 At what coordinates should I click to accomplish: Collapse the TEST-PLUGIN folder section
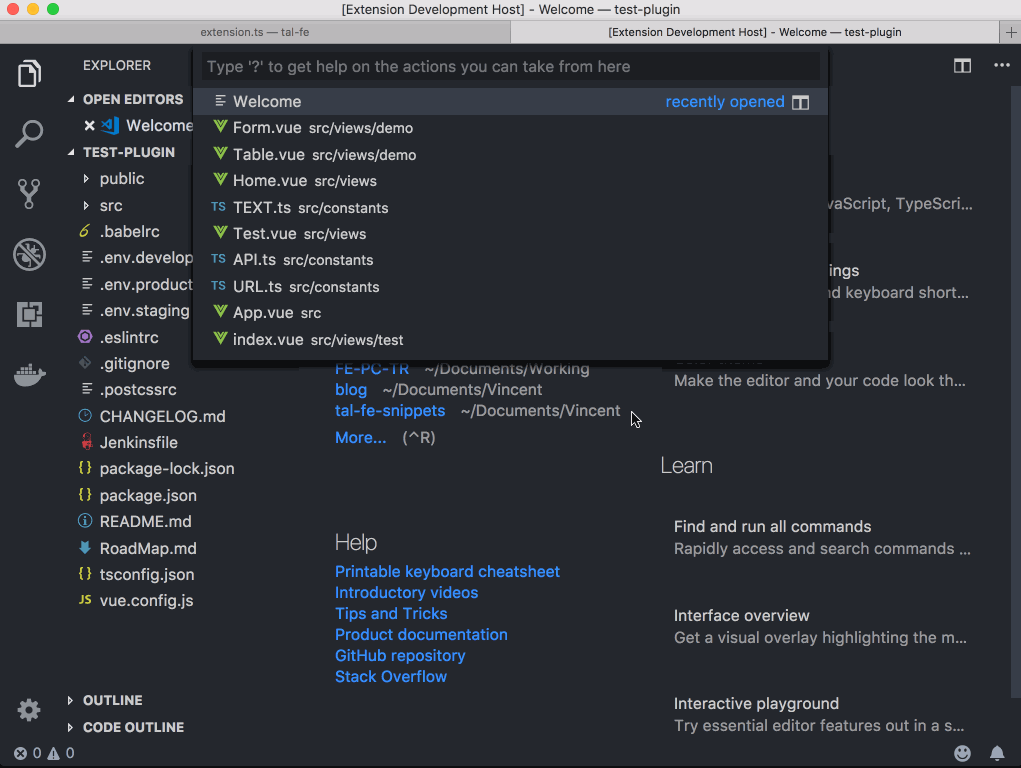click(127, 152)
